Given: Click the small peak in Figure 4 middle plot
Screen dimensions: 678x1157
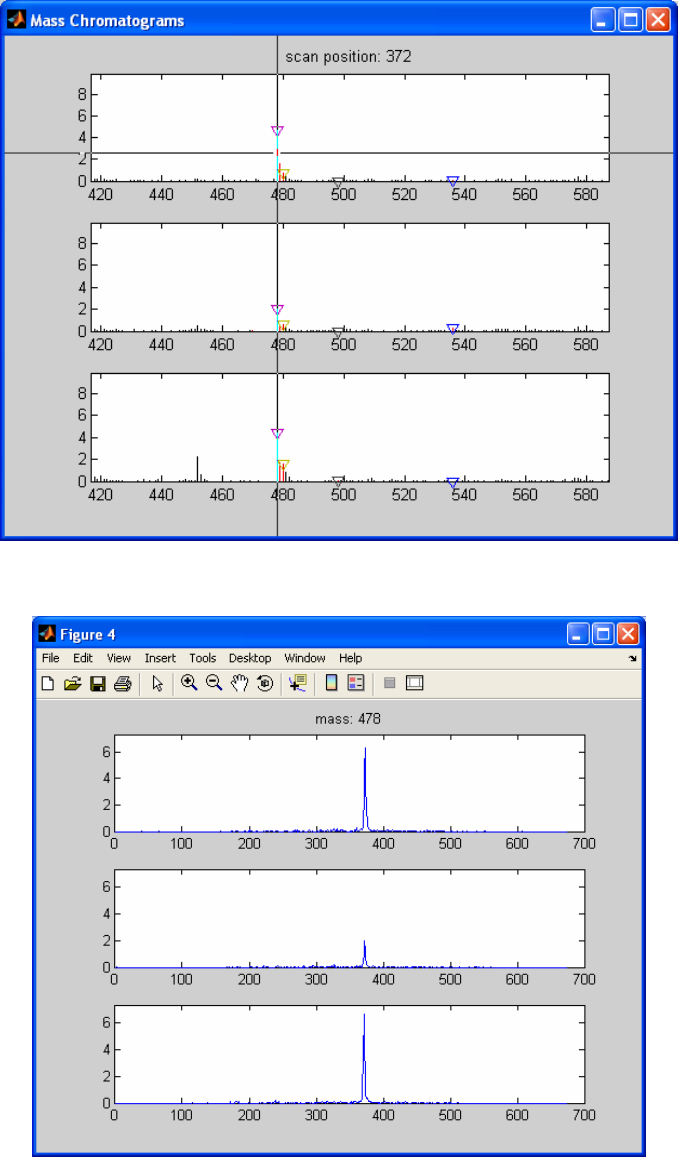Looking at the screenshot, I should pyautogui.click(x=364, y=953).
